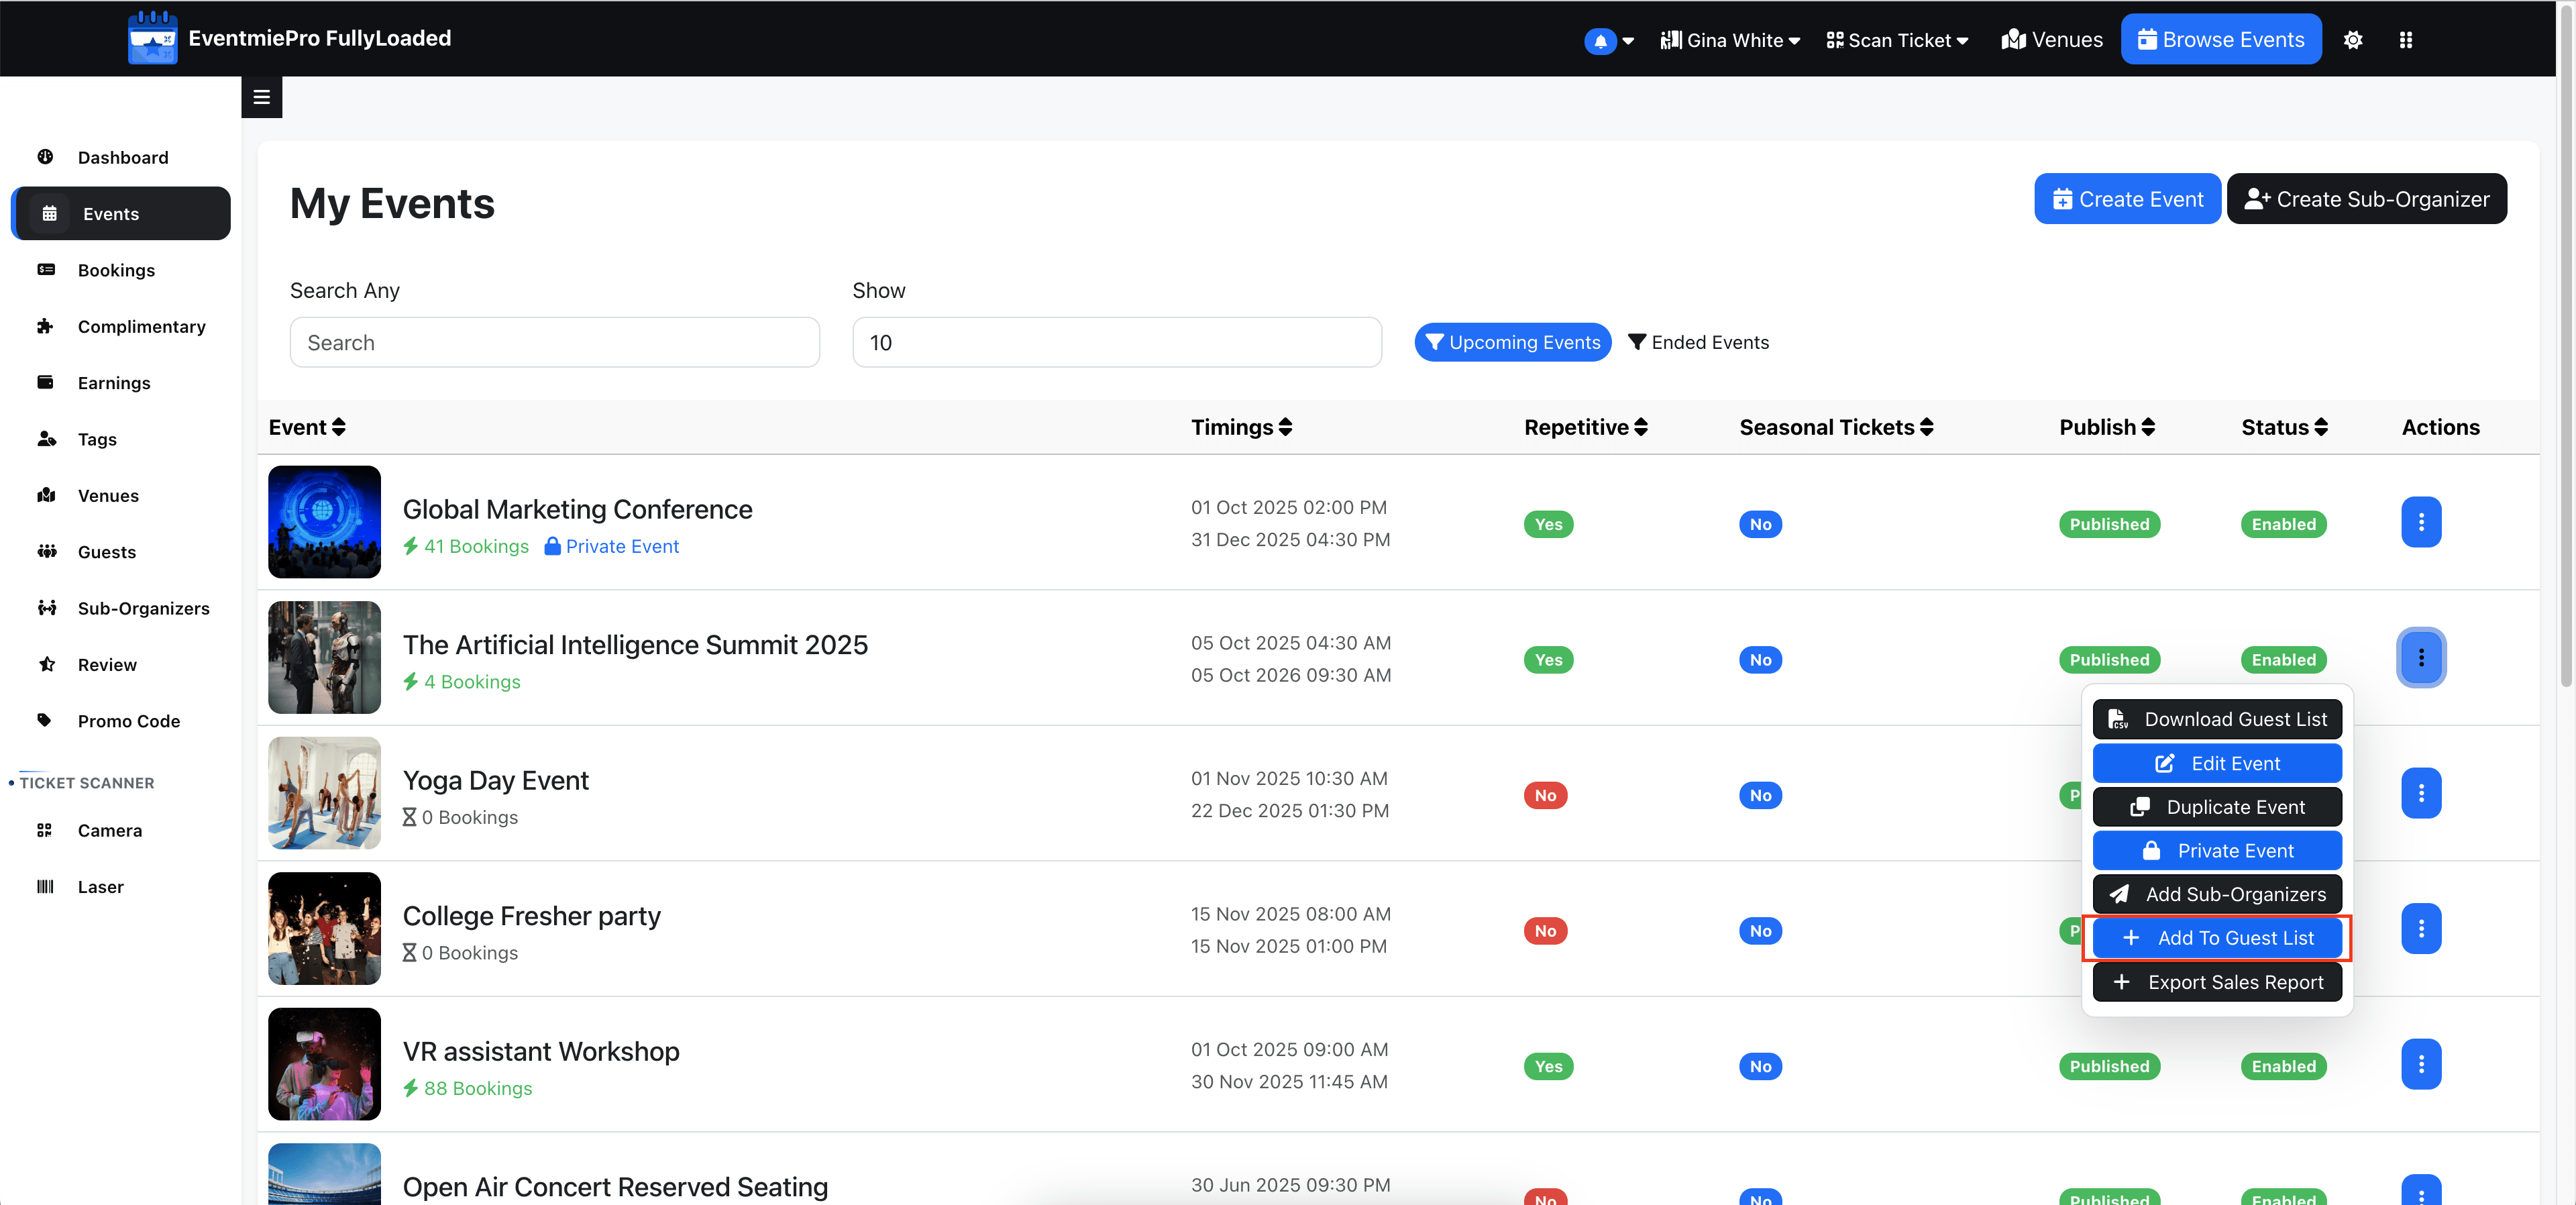Click the 88 Bookings link

pyautogui.click(x=467, y=1088)
